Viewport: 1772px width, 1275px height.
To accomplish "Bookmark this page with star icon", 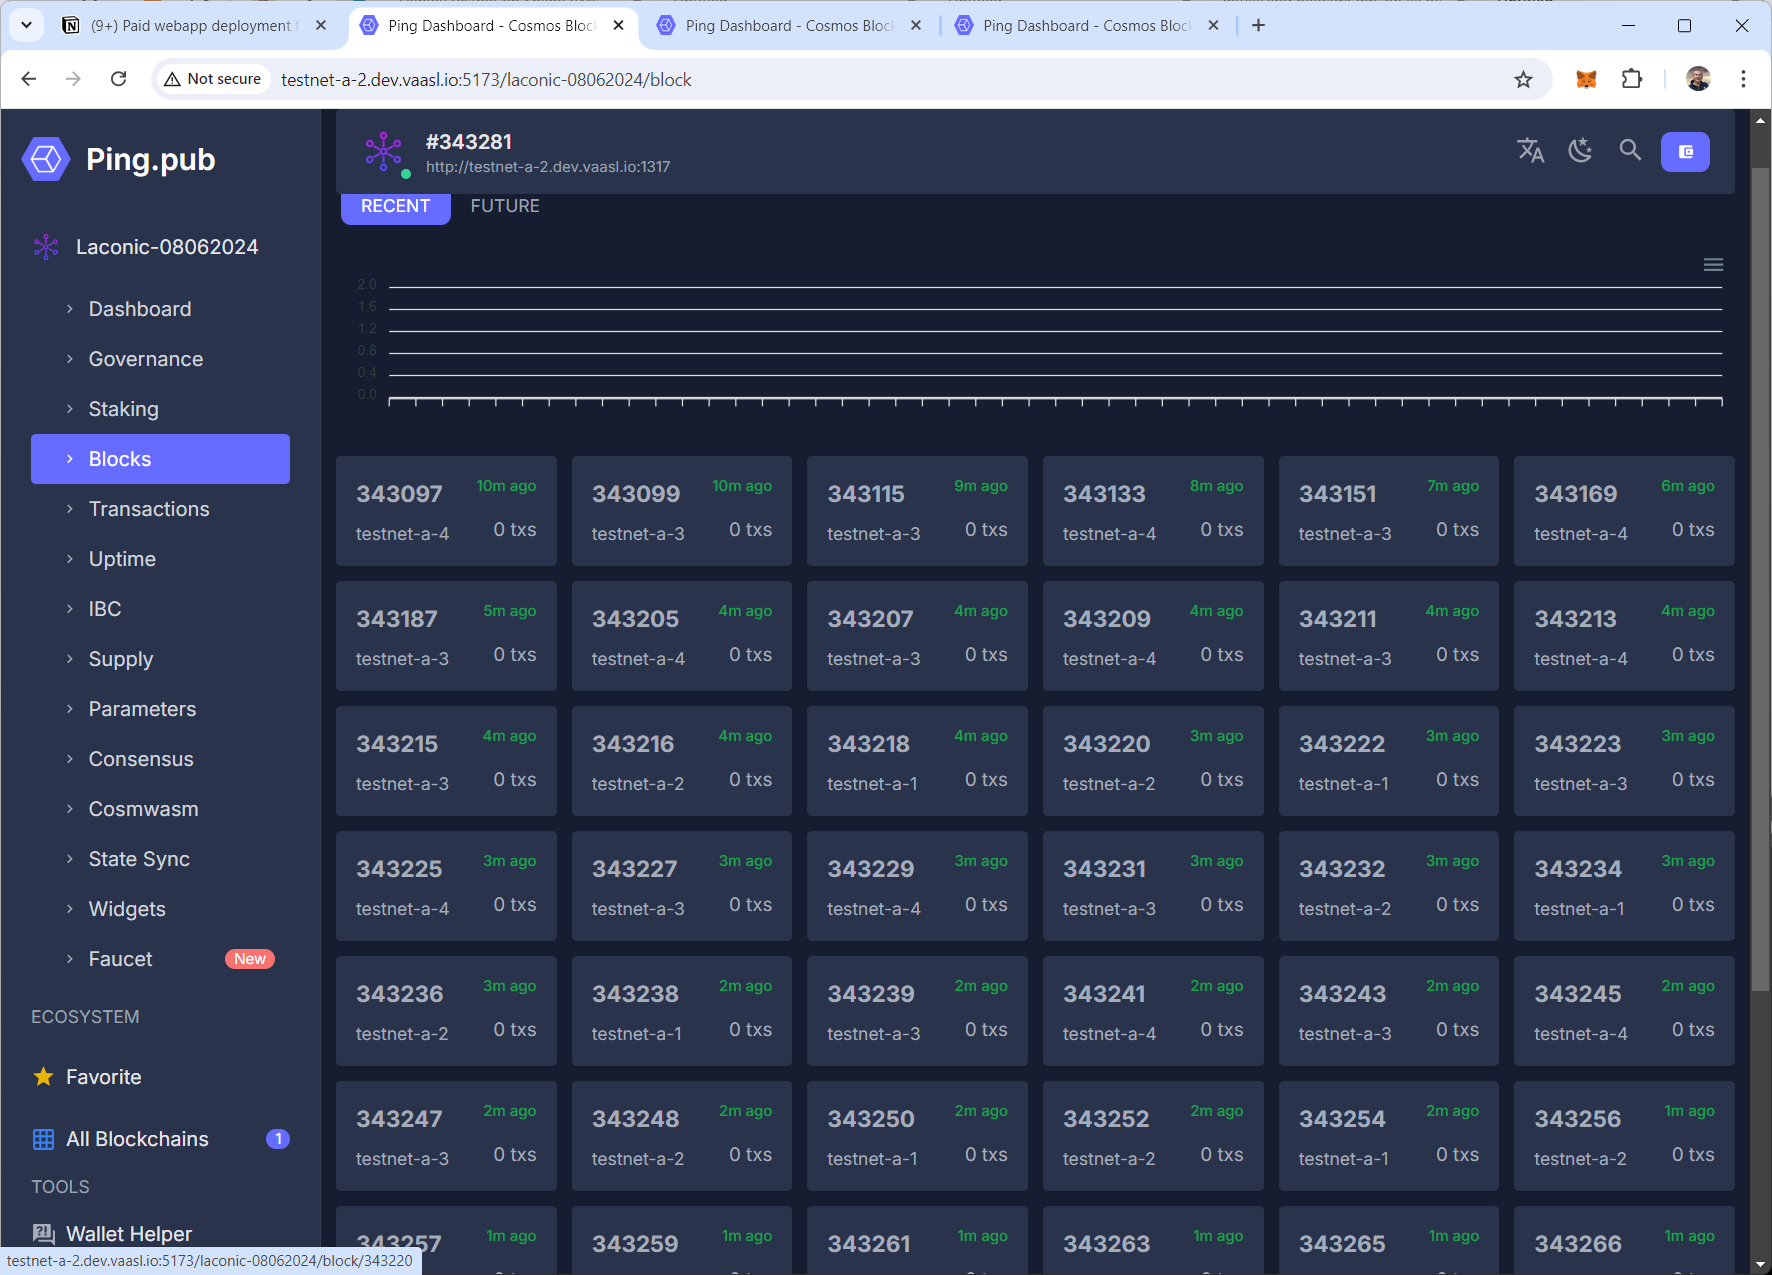I will click(x=1523, y=79).
